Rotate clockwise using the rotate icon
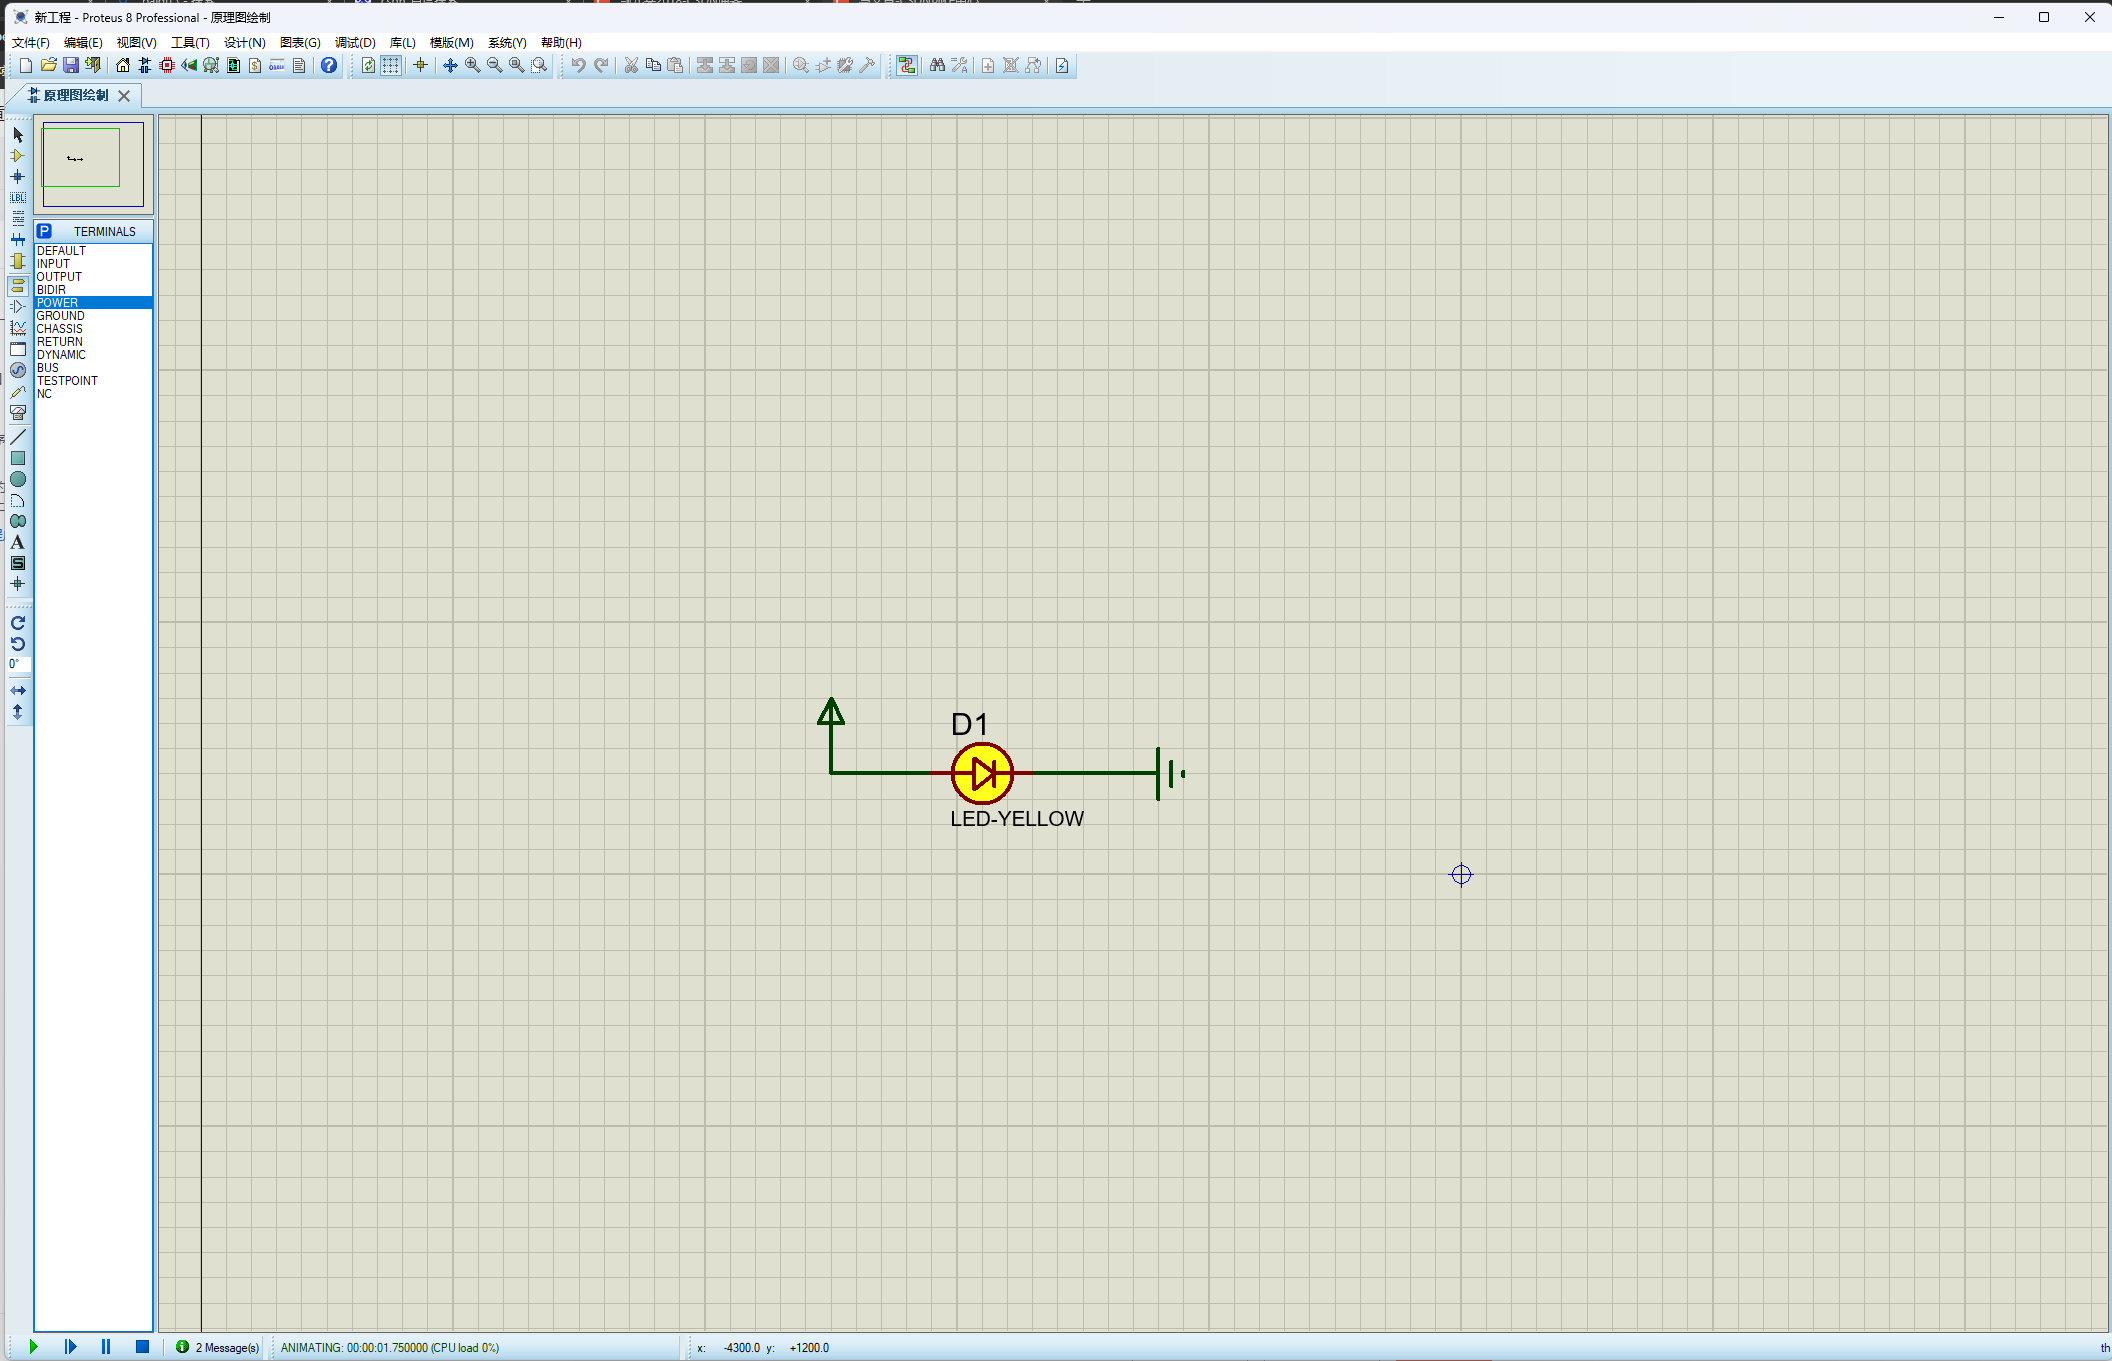This screenshot has height=1361, width=2112. [17, 623]
